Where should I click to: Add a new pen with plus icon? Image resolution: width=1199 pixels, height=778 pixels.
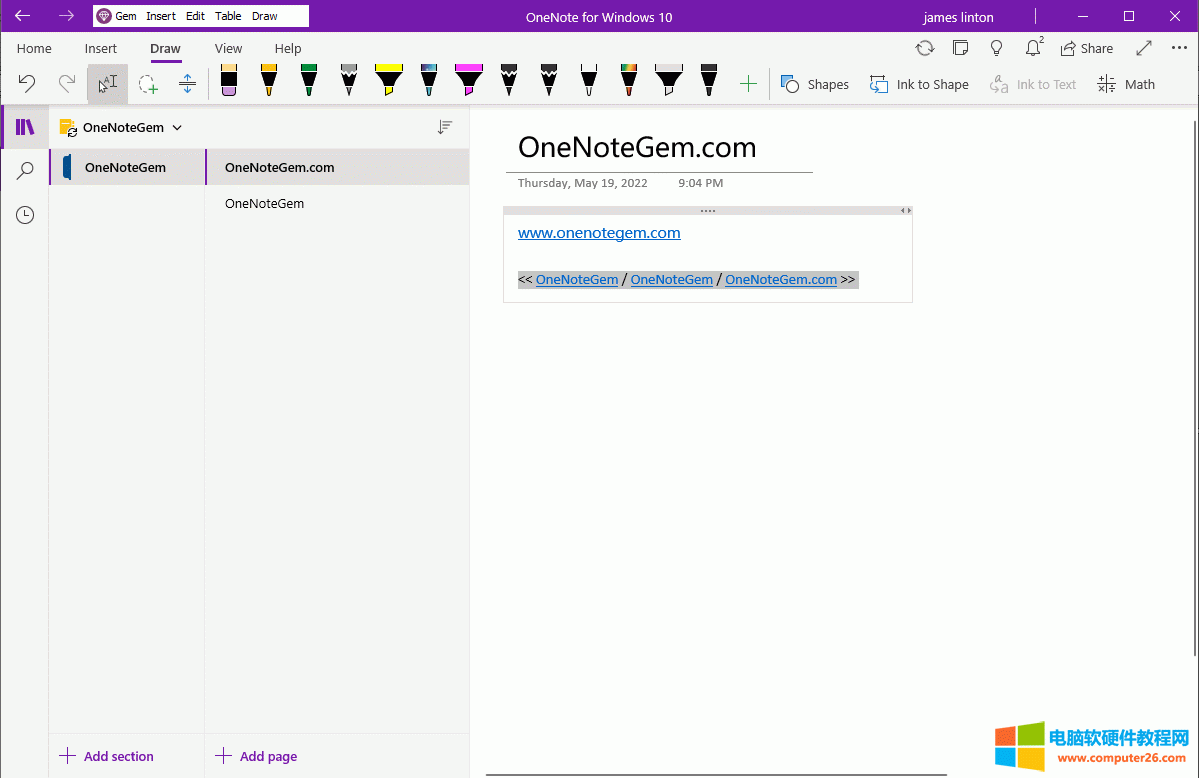click(749, 83)
